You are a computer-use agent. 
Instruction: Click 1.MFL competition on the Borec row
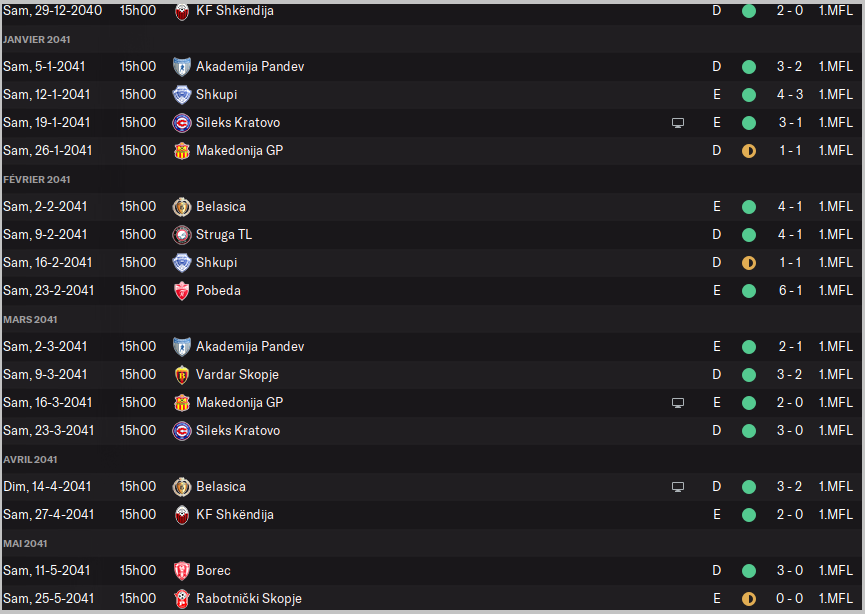click(x=835, y=571)
